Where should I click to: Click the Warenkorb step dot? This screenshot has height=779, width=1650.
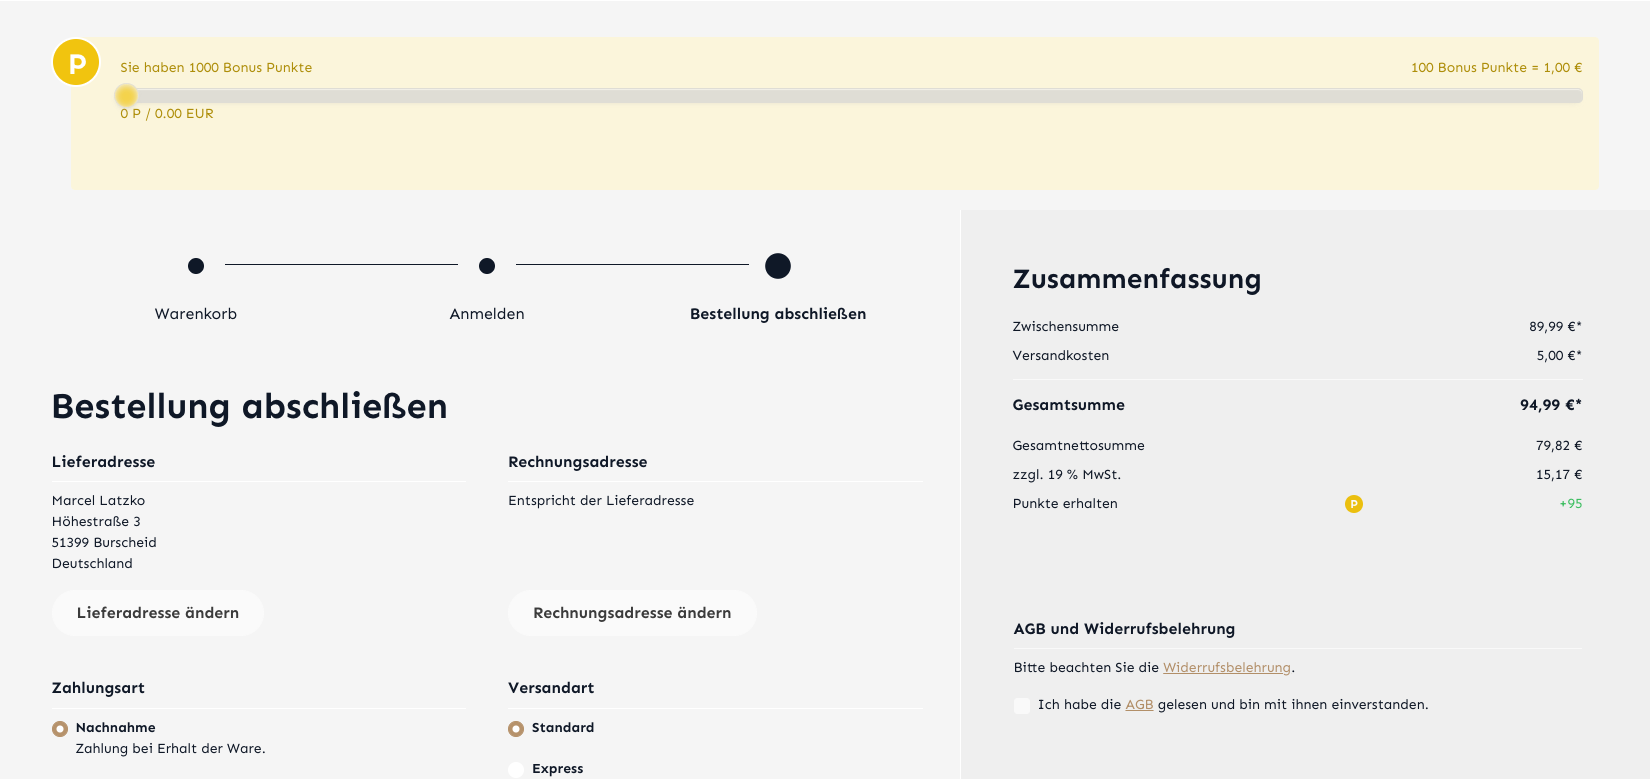tap(196, 266)
